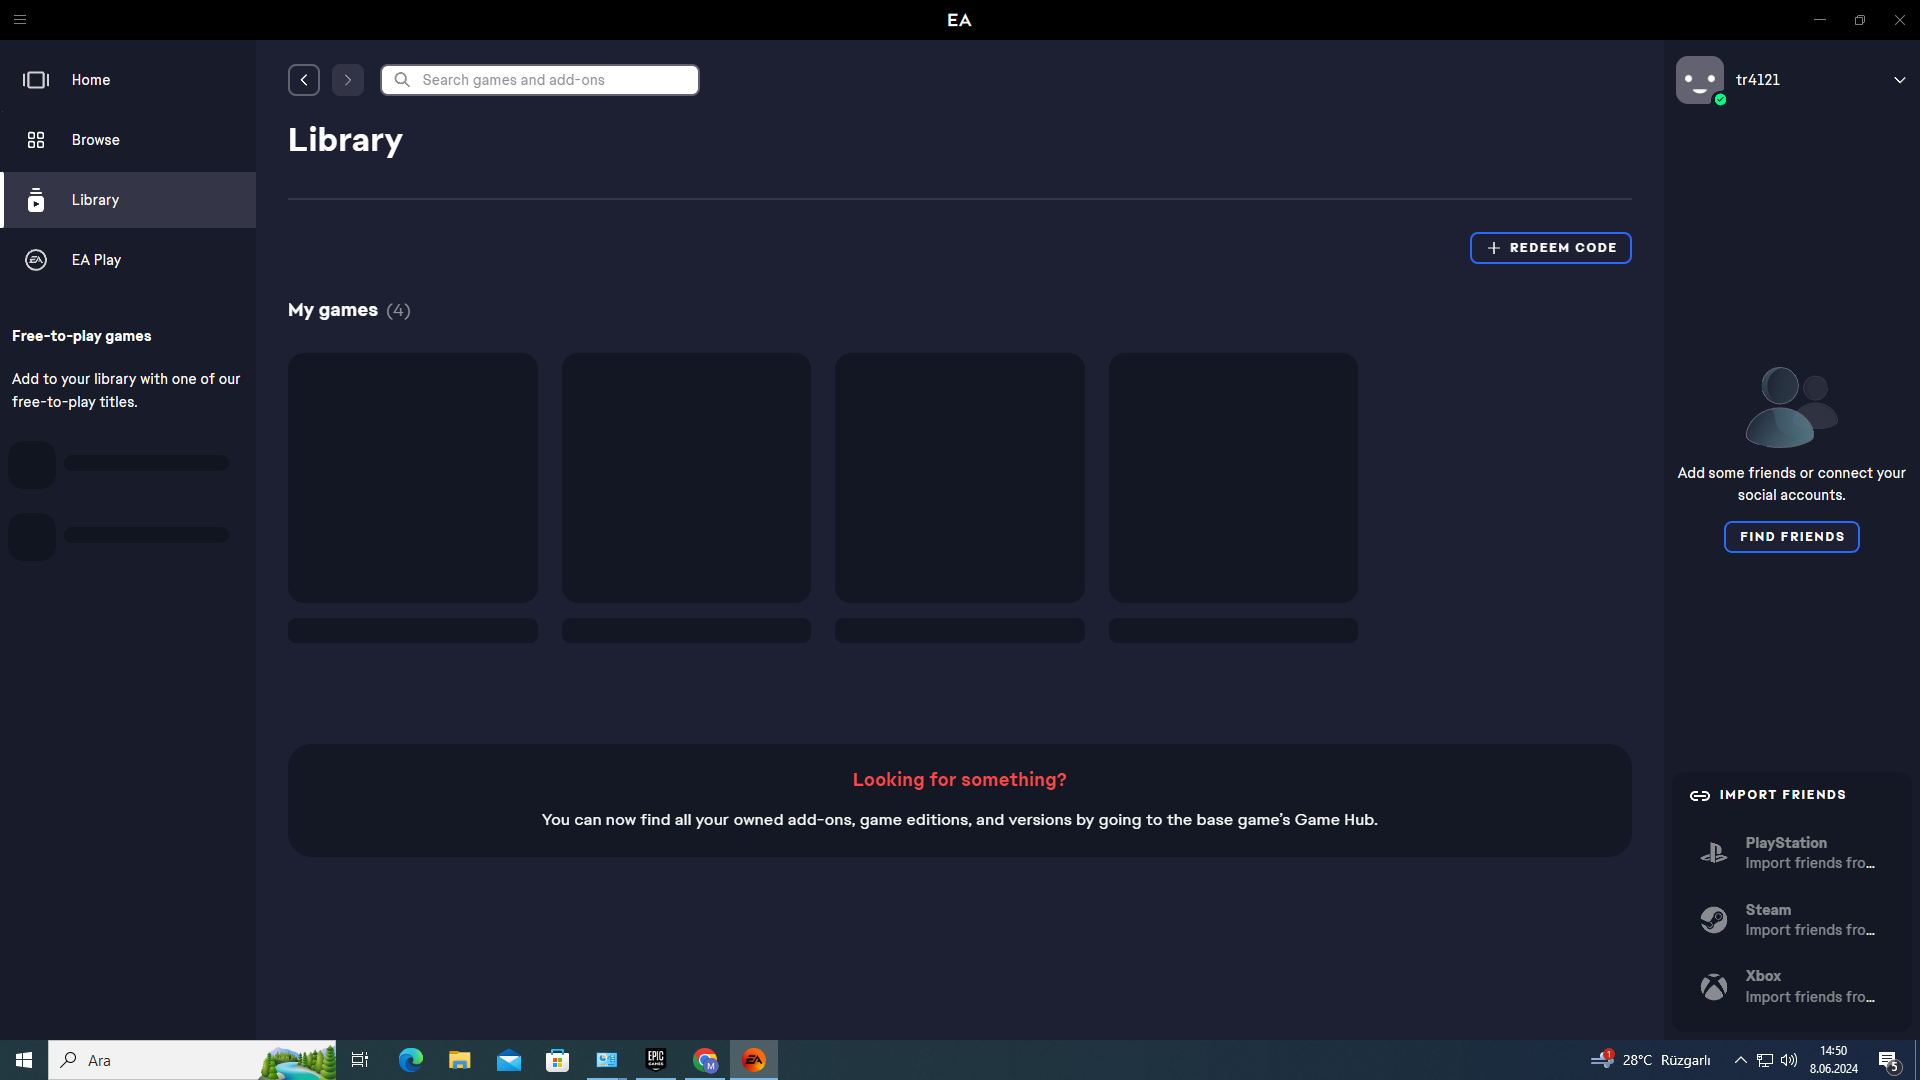Viewport: 1920px width, 1080px height.
Task: Click the Browse grid icon
Action: coord(36,140)
